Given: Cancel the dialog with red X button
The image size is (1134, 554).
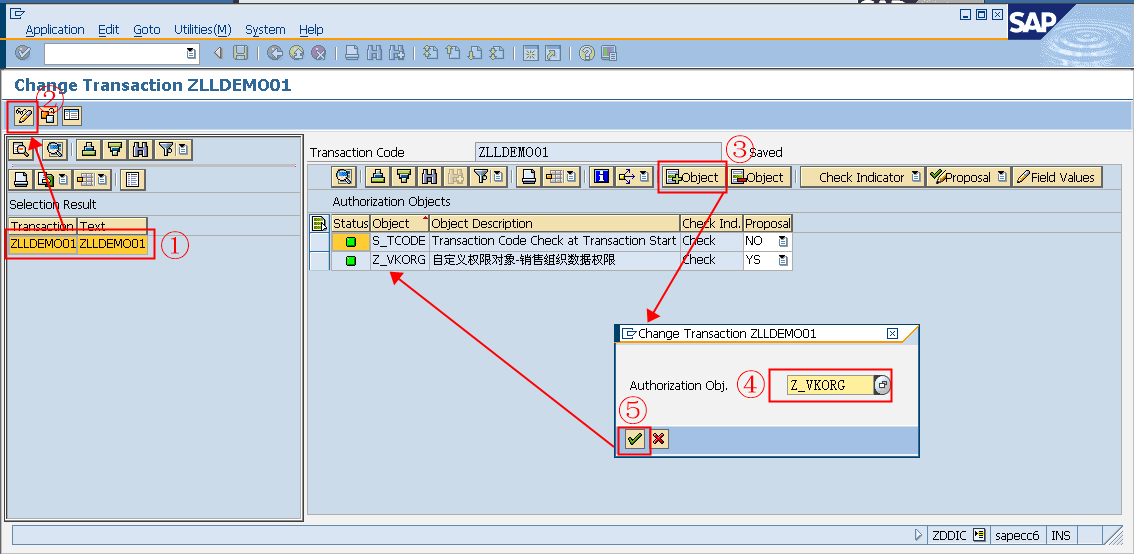Looking at the screenshot, I should (658, 438).
